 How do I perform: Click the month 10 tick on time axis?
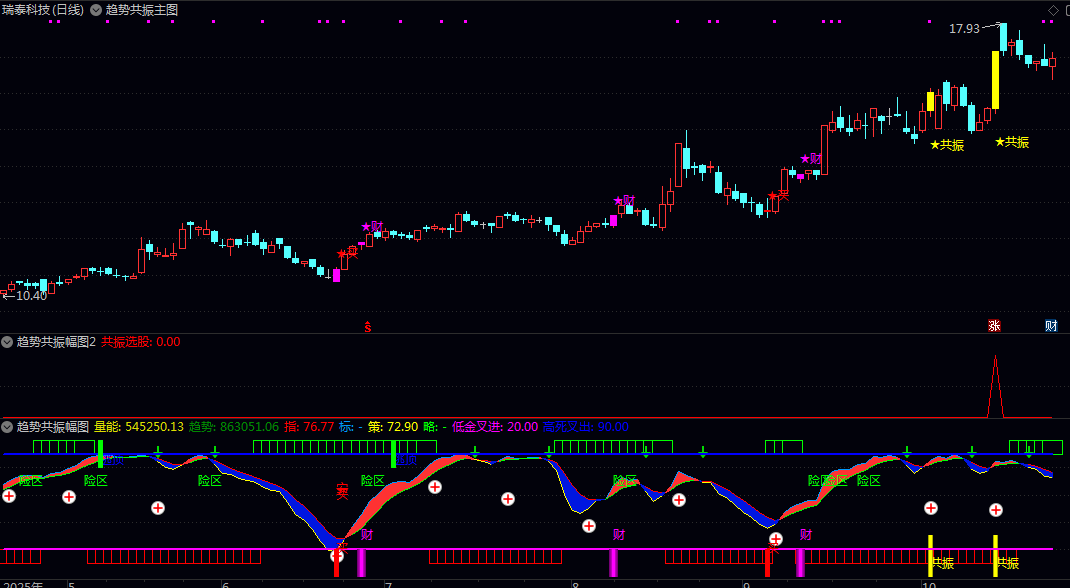click(x=928, y=585)
